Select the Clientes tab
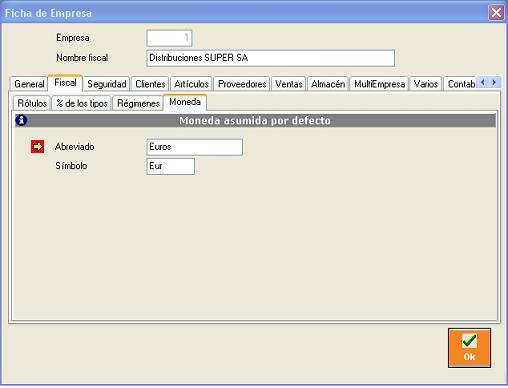This screenshot has height=388, width=508. click(150, 84)
